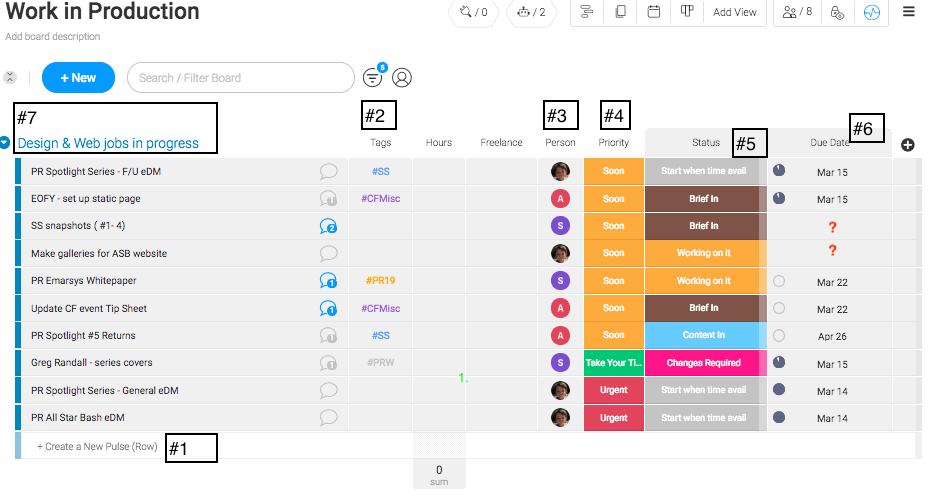Image resolution: width=938 pixels, height=499 pixels.
Task: Toggle deadline indicator for Greg Randall row
Action: [779, 362]
